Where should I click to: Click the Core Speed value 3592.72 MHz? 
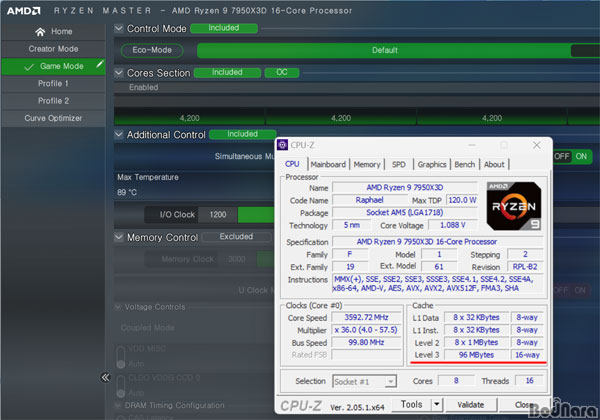(366, 317)
